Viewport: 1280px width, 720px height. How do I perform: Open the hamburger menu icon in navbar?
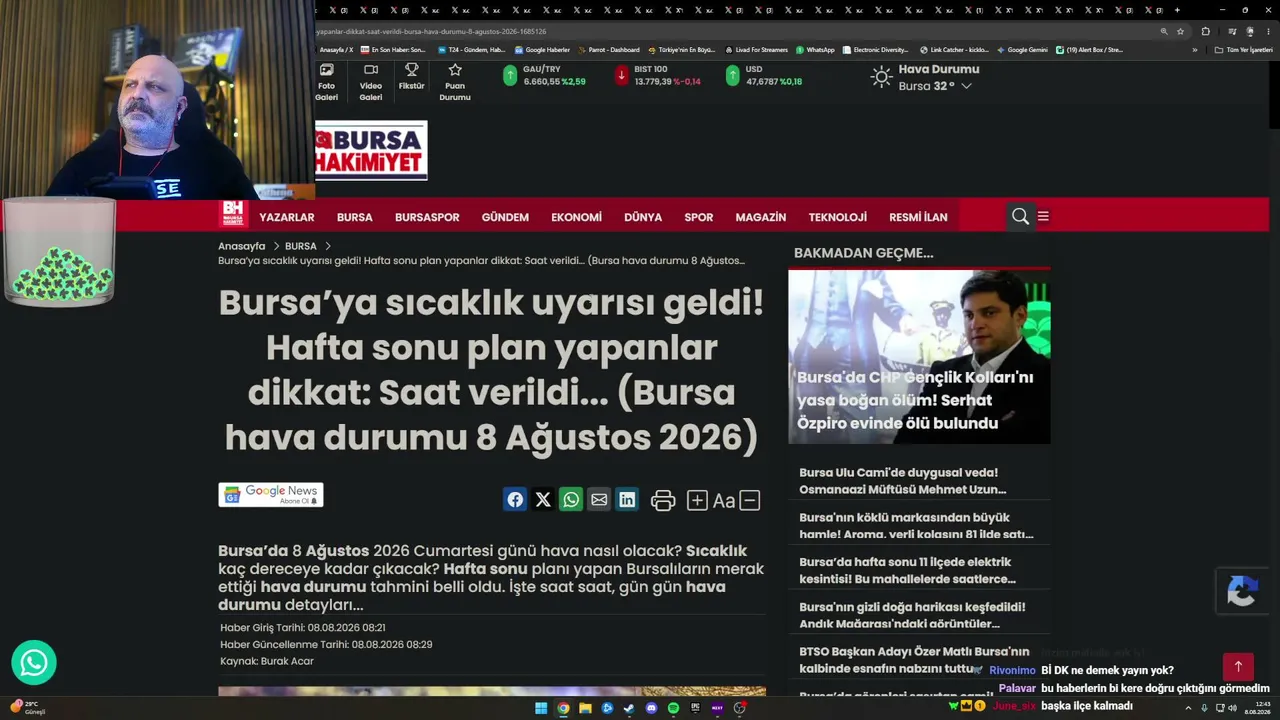tap(1043, 216)
